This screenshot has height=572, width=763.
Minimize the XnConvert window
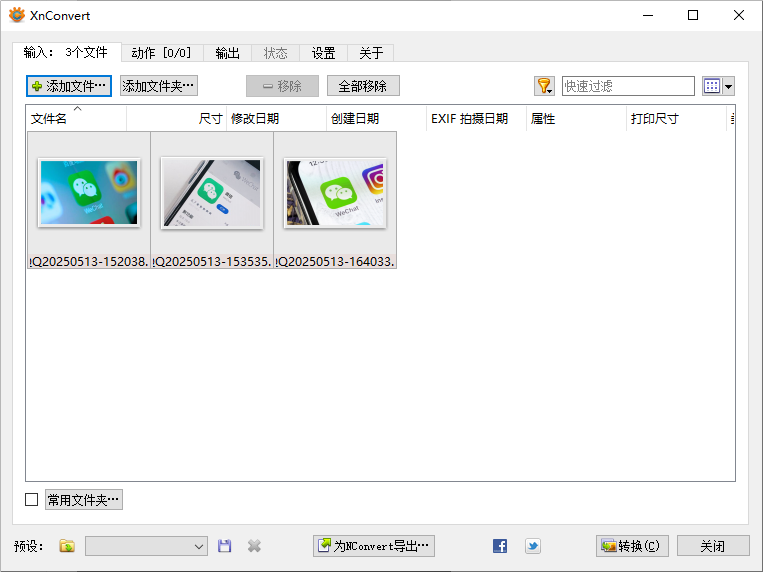coord(648,16)
